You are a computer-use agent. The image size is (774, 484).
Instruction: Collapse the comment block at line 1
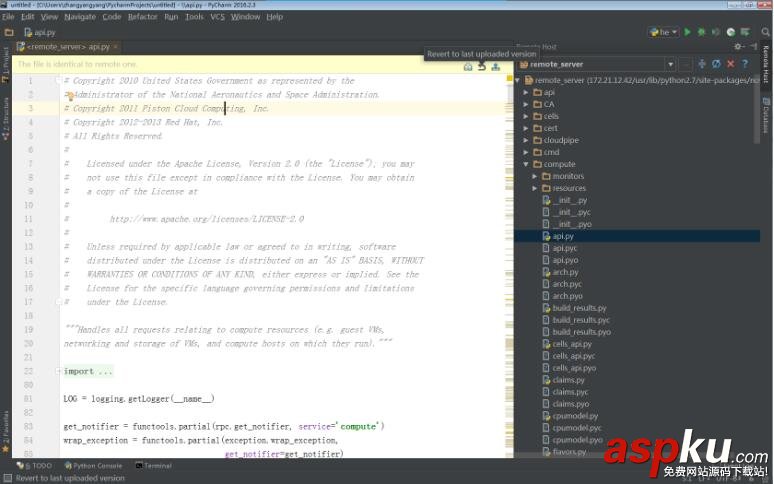(x=58, y=80)
